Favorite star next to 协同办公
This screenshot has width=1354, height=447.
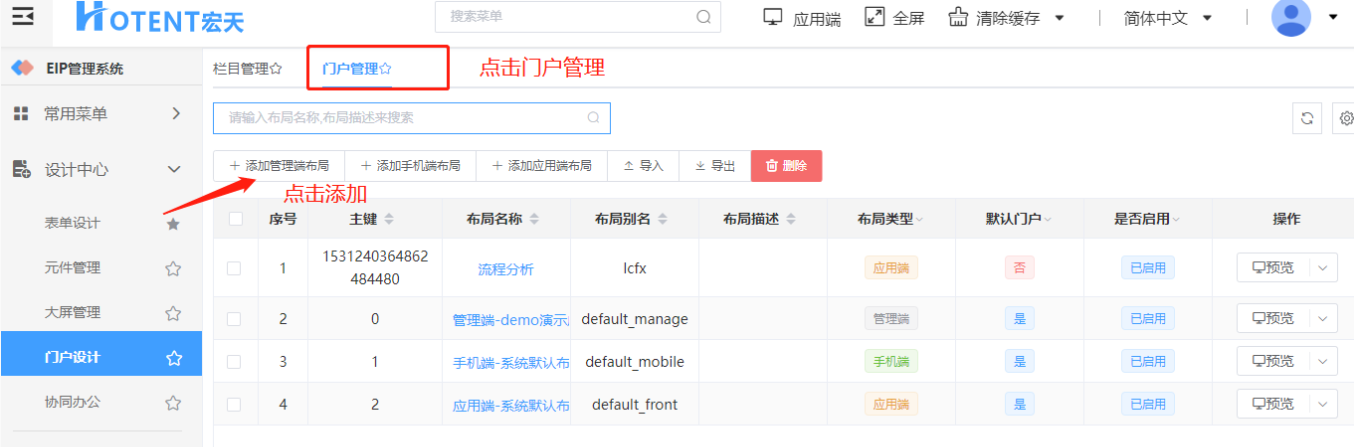[x=173, y=402]
